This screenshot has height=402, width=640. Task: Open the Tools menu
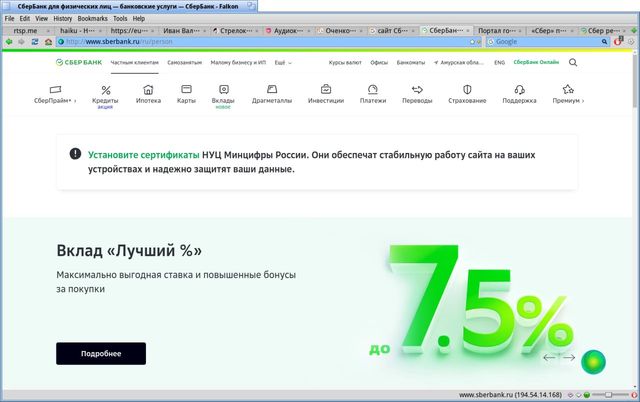tap(120, 19)
